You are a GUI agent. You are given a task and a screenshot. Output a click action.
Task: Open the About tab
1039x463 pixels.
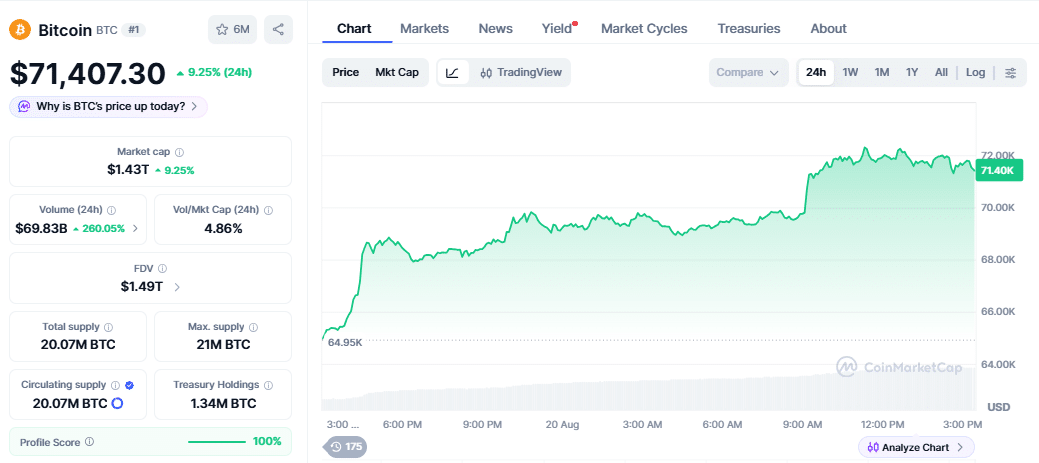pos(828,28)
